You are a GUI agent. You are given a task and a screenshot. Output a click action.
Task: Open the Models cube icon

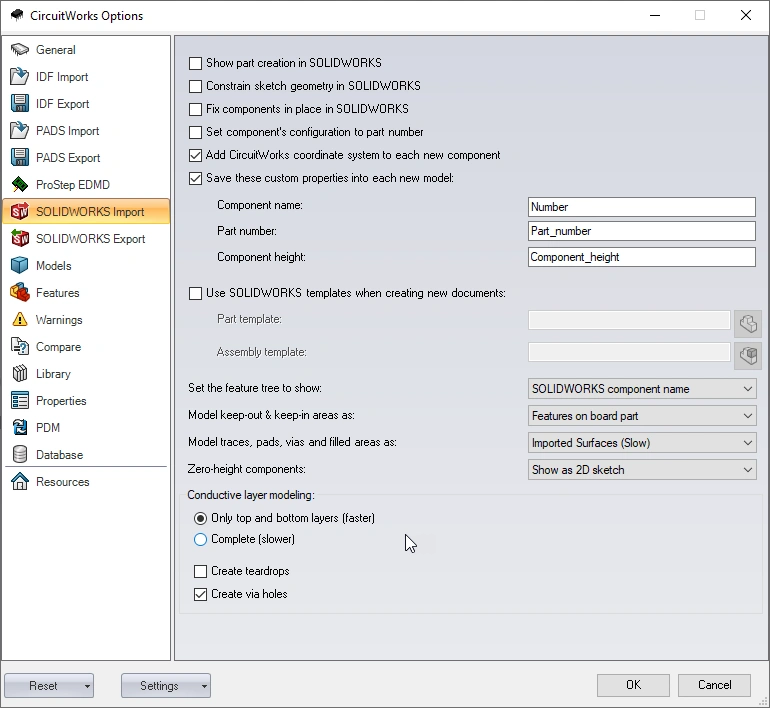(19, 266)
